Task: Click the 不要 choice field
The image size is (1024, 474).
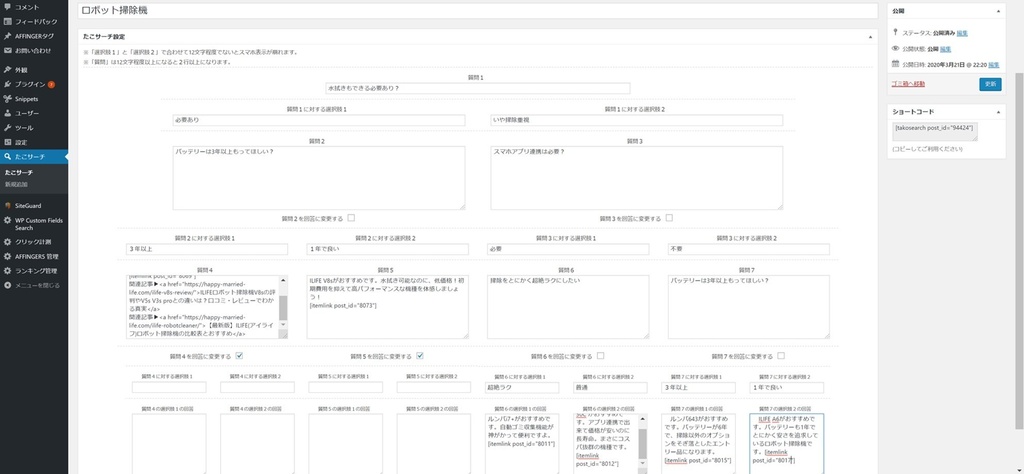Action: point(748,249)
